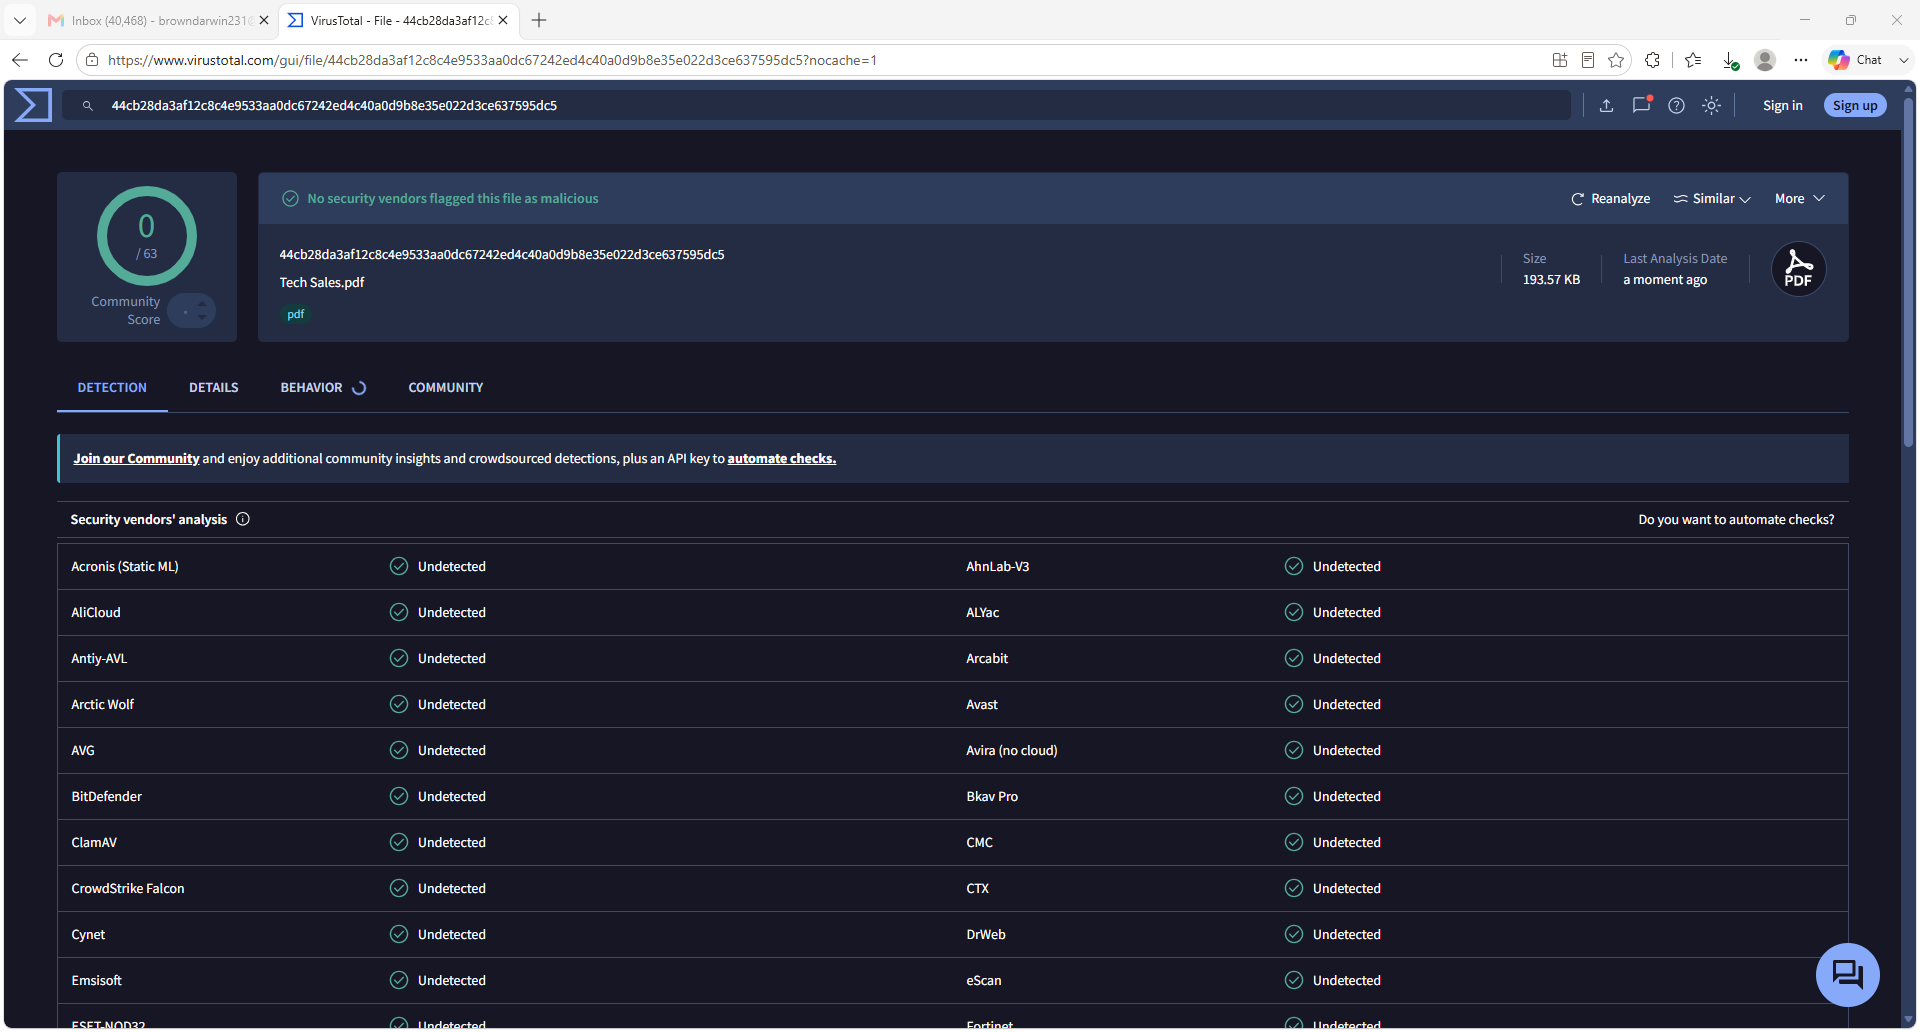Refresh the page with the reload icon
Viewport: 1920px width, 1032px height.
[x=56, y=60]
